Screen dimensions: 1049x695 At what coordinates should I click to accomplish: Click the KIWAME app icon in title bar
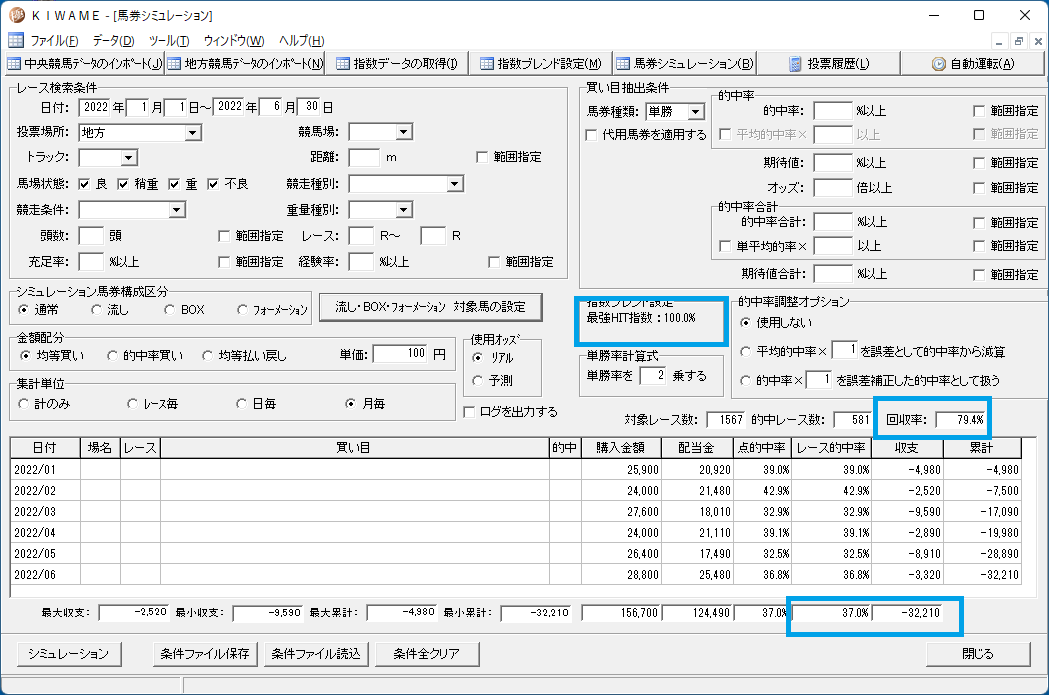(17, 15)
